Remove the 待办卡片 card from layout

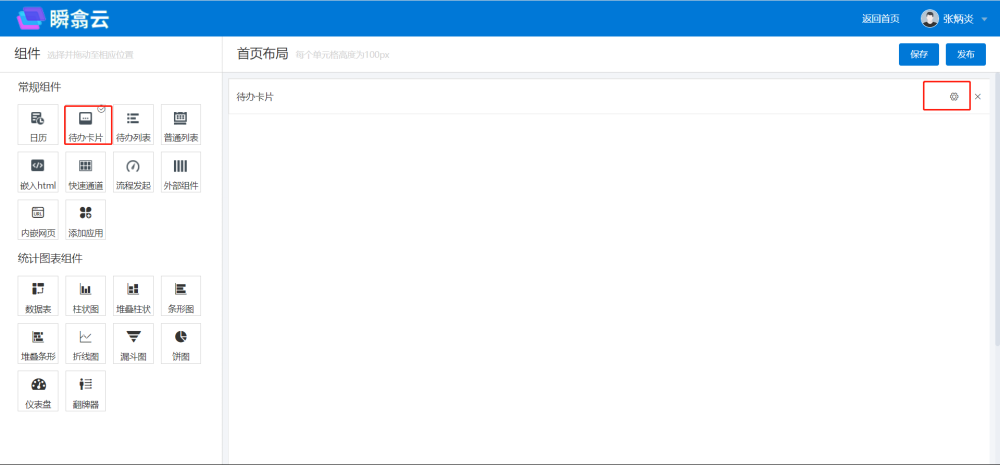[978, 97]
